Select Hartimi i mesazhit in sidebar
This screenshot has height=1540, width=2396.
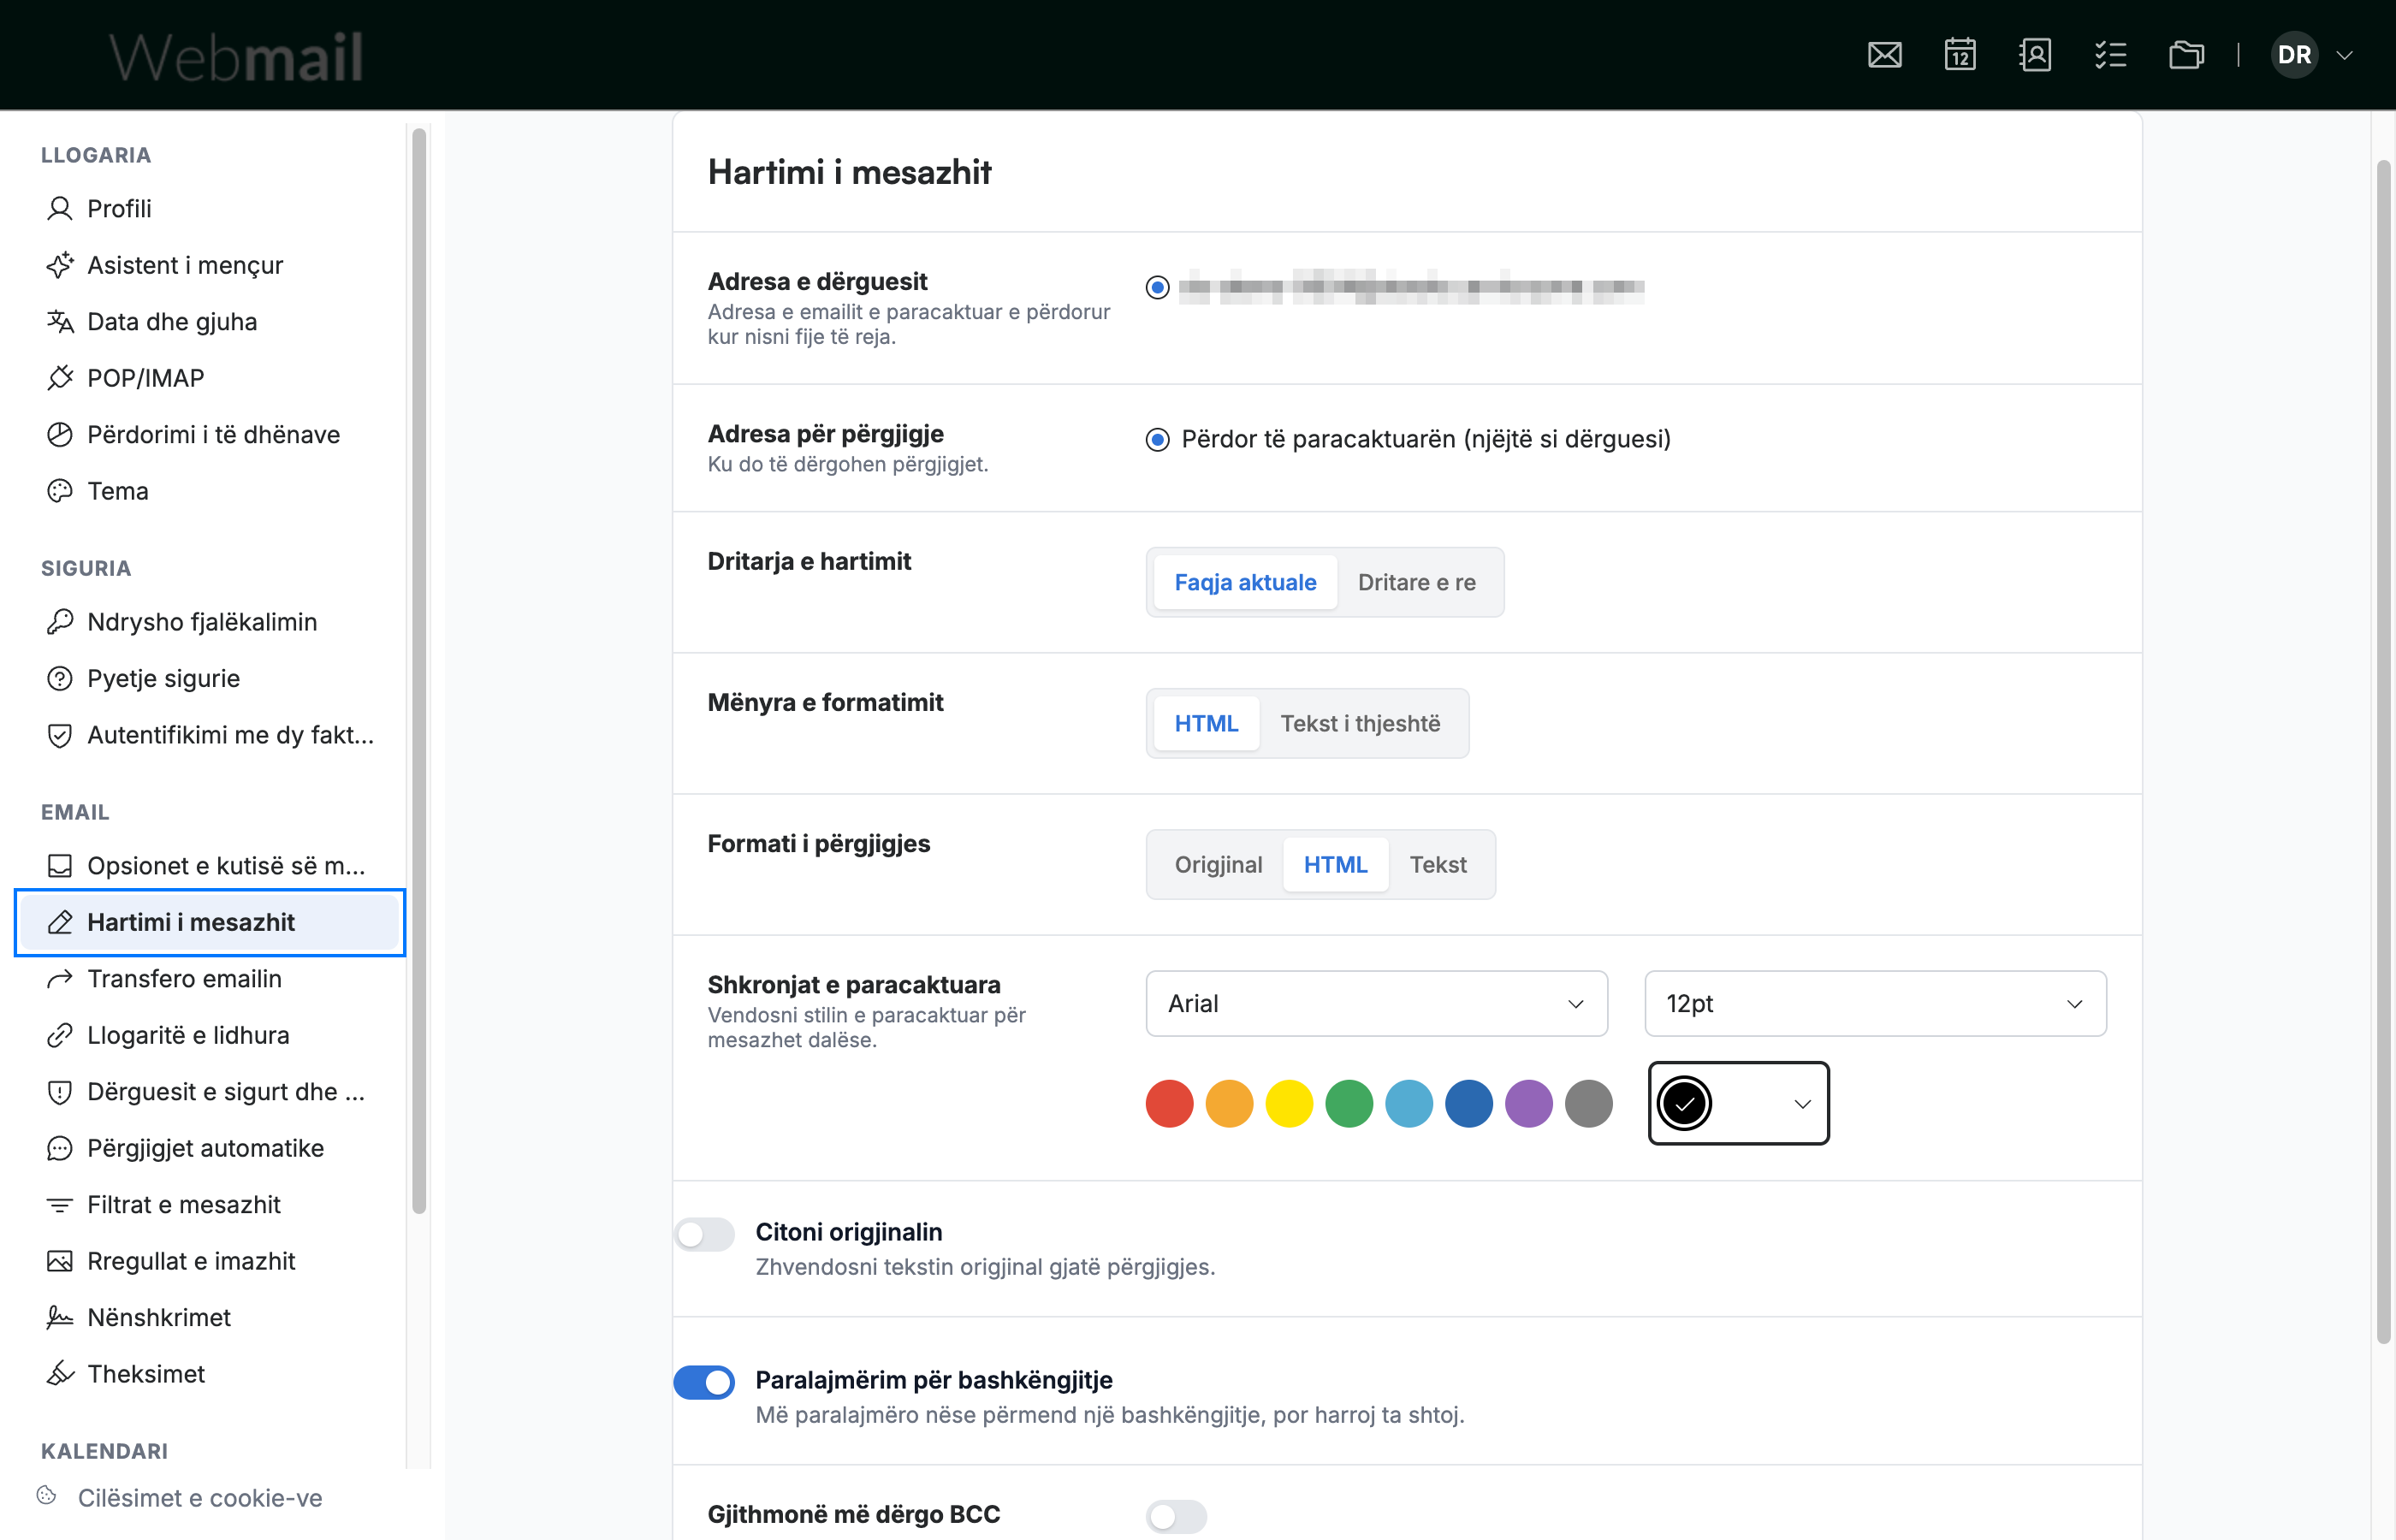(210, 922)
